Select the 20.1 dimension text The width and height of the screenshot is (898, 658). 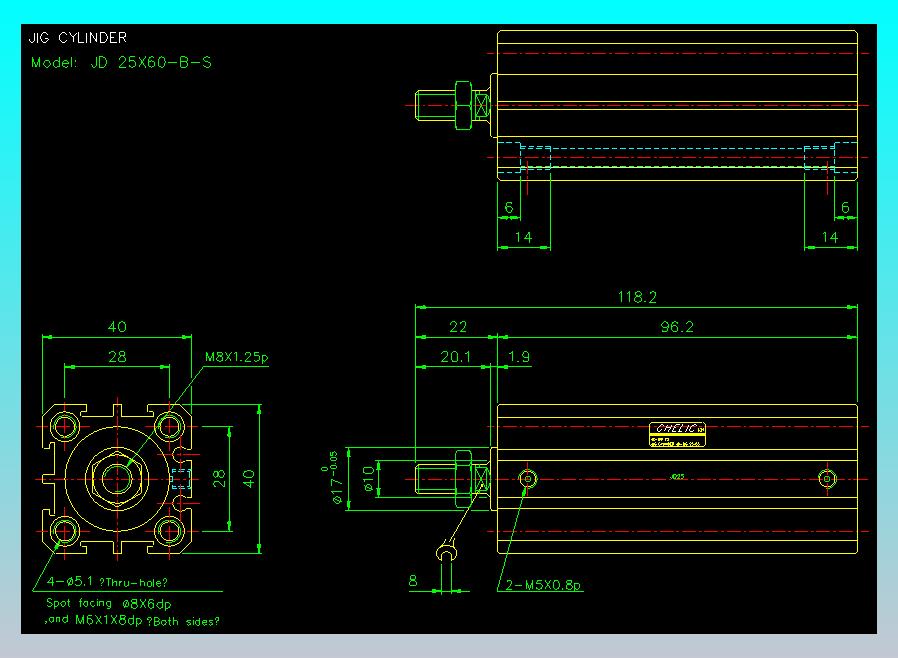(x=455, y=357)
